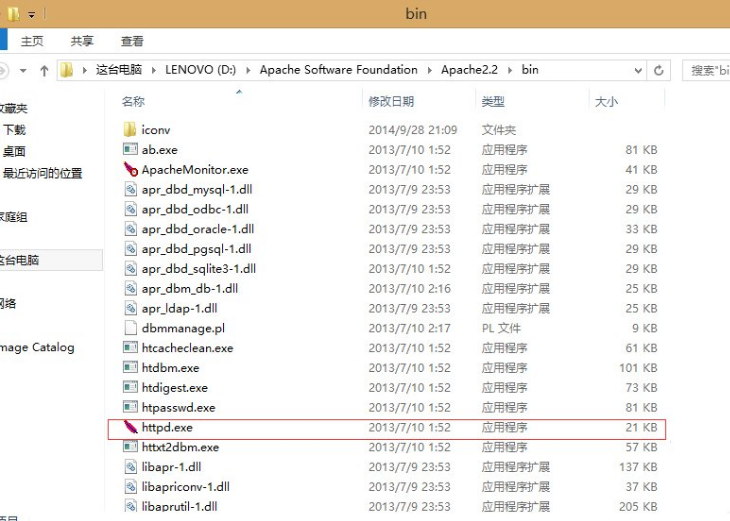Sort files by 大小 column header
Viewport: 730px width, 521px height.
(606, 102)
